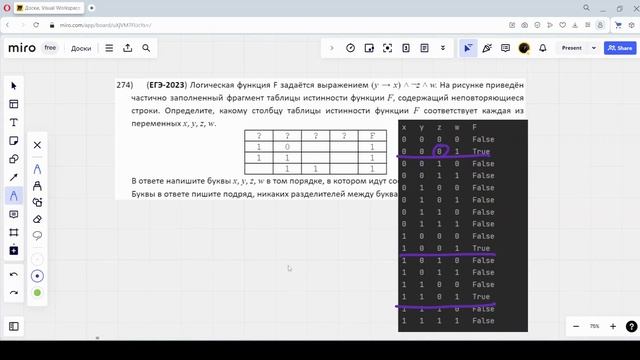Open the browser tab search icon

pos(587,8)
